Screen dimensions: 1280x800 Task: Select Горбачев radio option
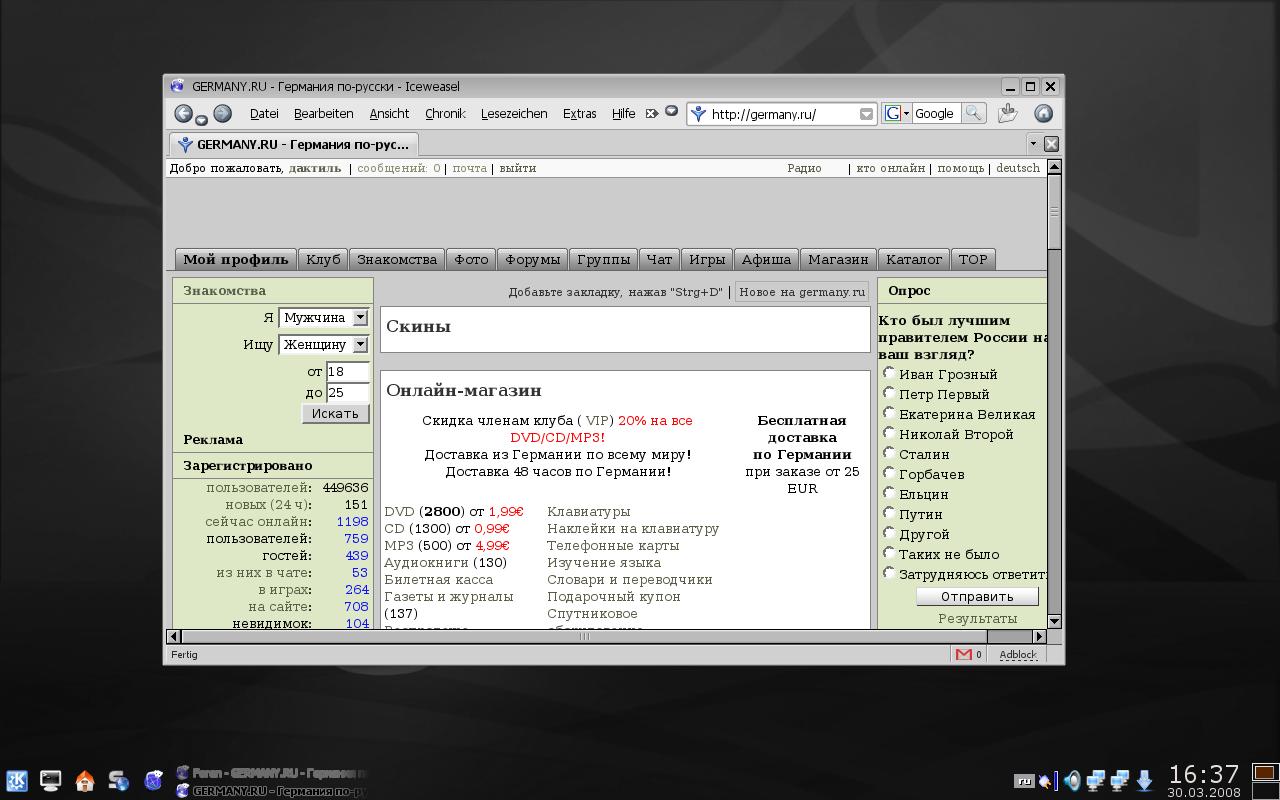(888, 473)
